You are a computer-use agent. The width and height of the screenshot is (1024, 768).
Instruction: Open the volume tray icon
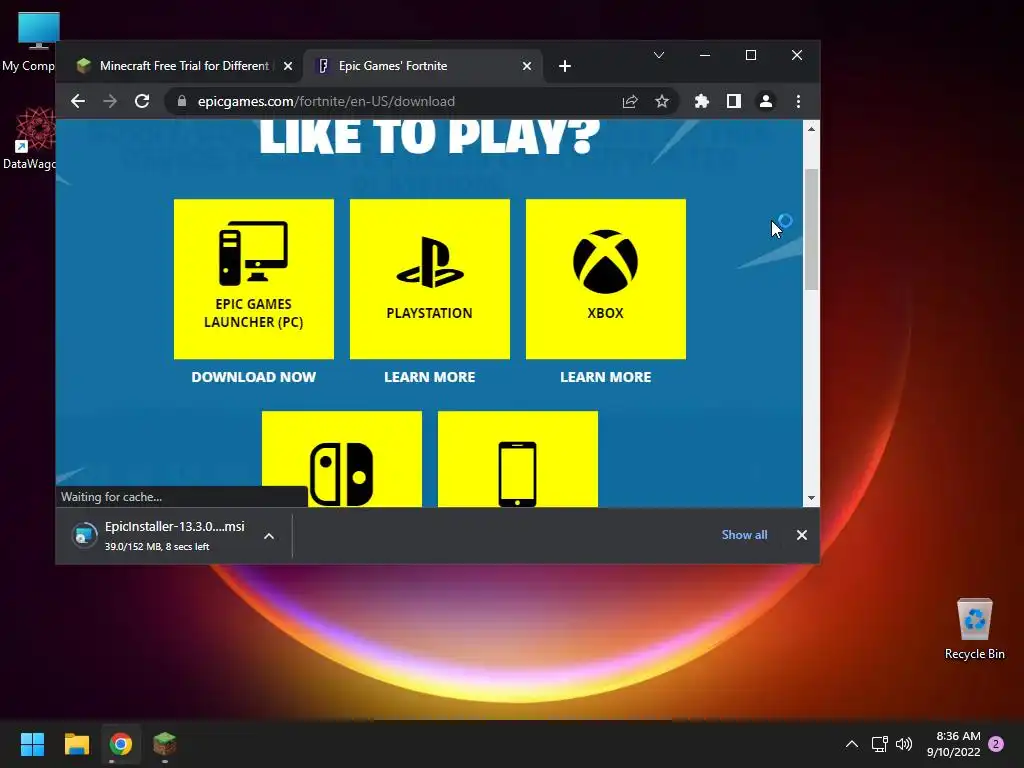pyautogui.click(x=904, y=744)
